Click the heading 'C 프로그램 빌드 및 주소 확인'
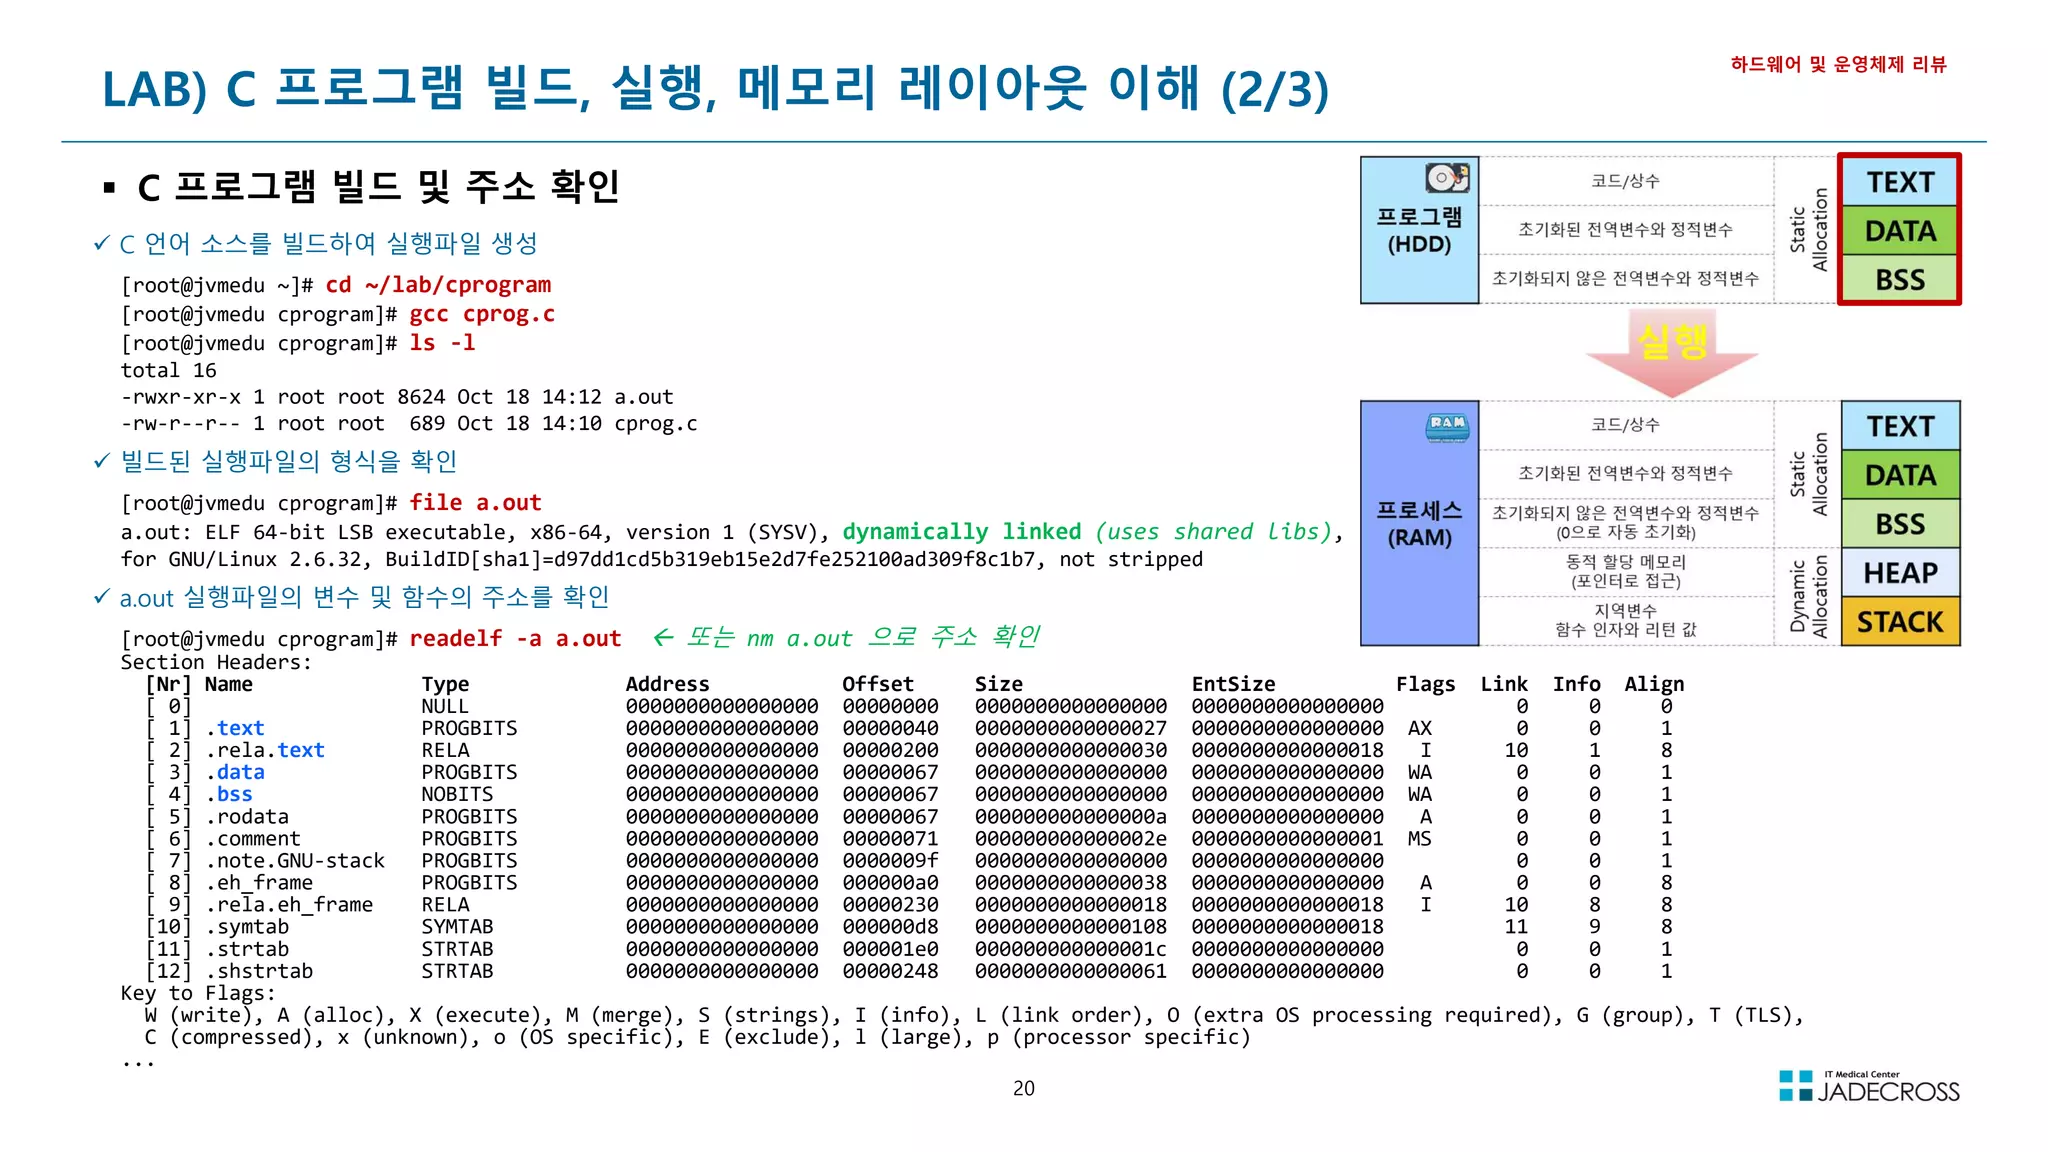Screen dimensions: 2048x1152 (379, 186)
